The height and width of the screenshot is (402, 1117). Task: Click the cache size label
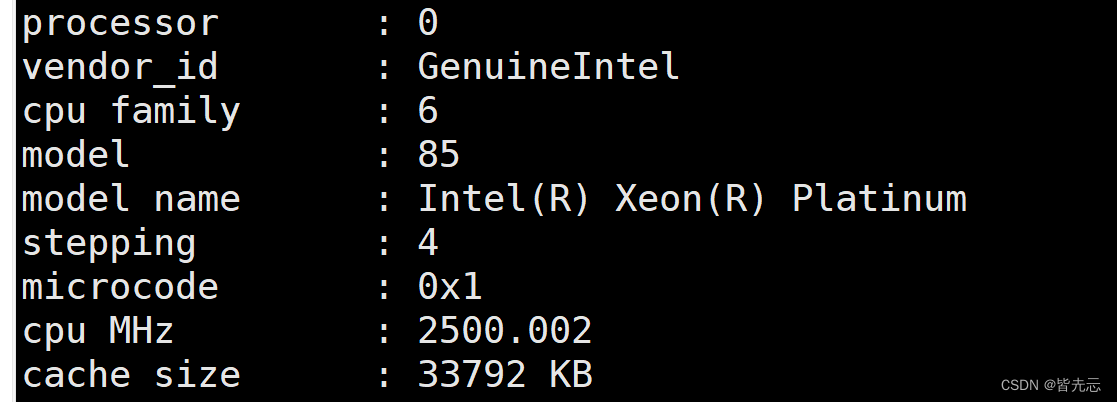[131, 376]
